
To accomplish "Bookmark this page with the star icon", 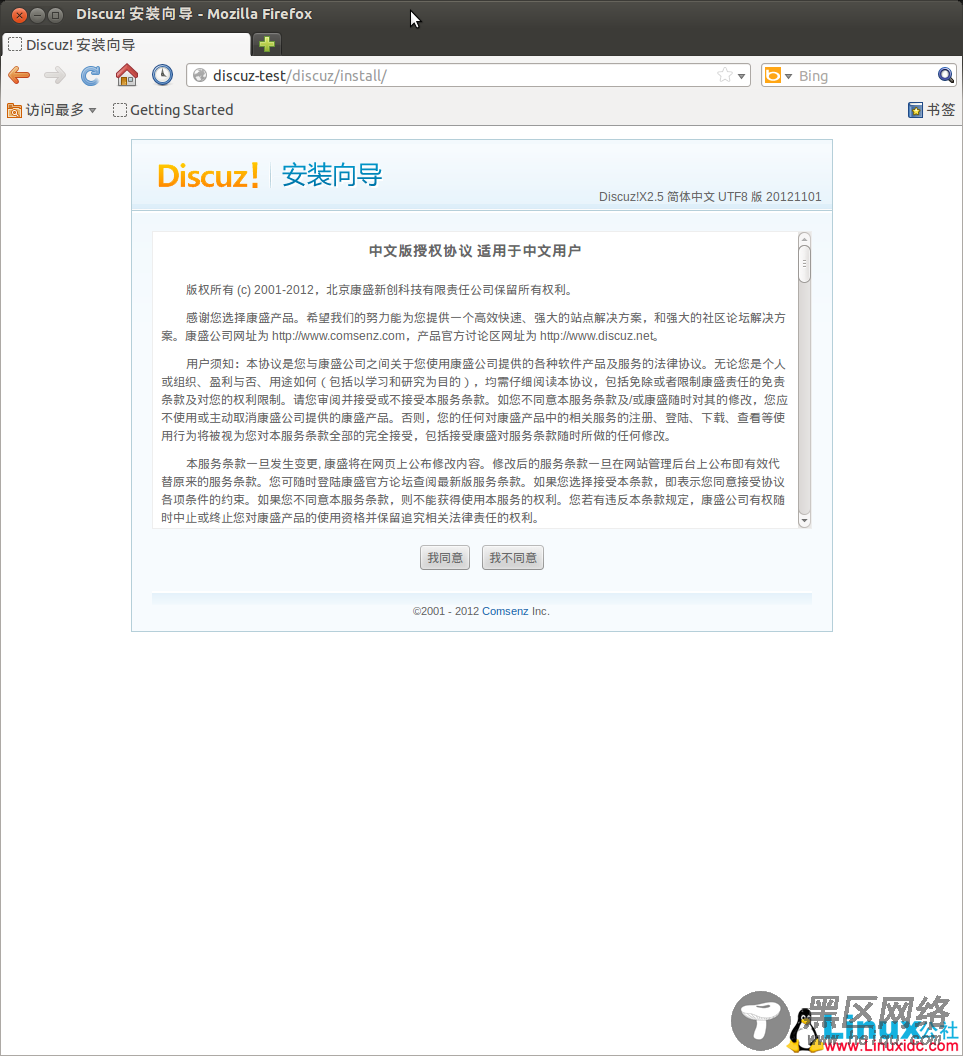I will pyautogui.click(x=725, y=75).
